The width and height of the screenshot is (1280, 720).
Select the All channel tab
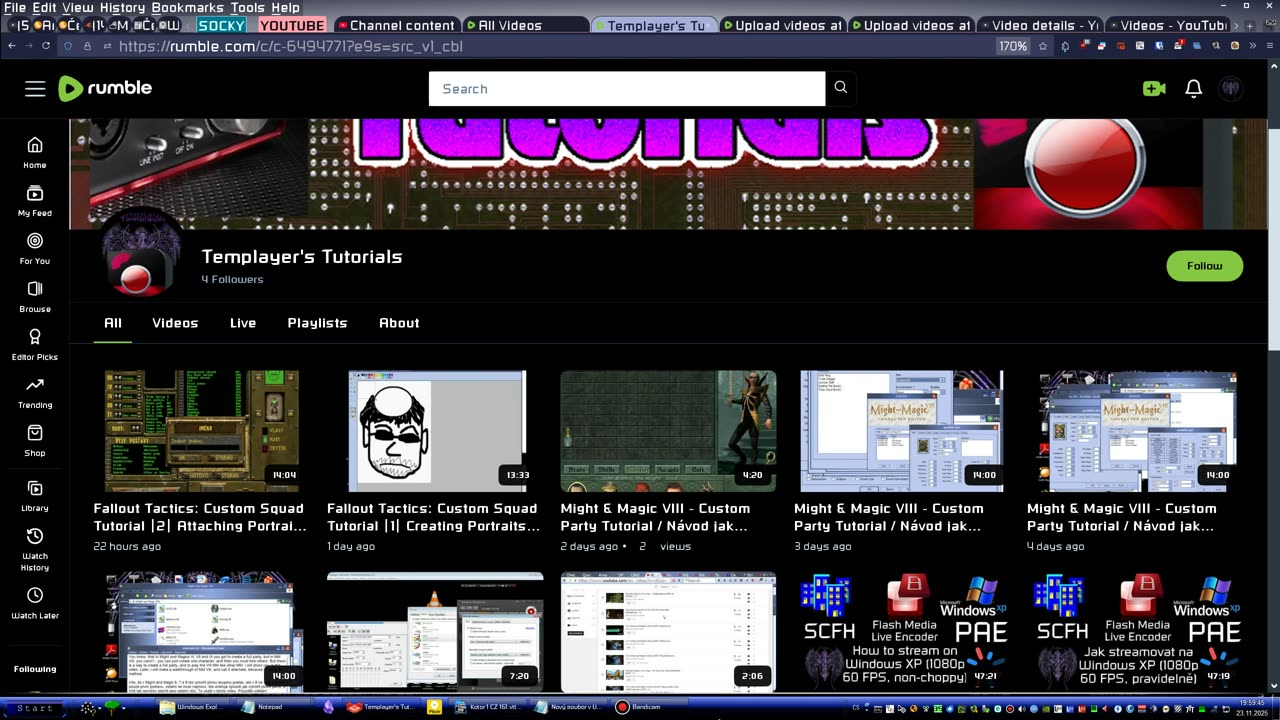pyautogui.click(x=113, y=323)
